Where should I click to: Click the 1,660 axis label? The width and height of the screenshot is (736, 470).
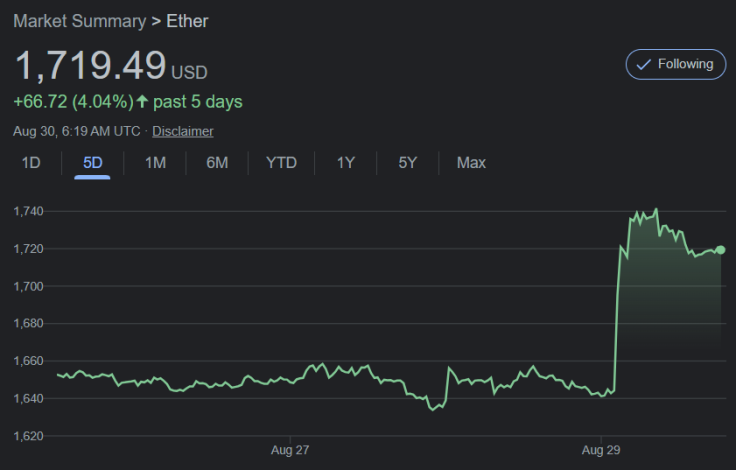[28, 361]
